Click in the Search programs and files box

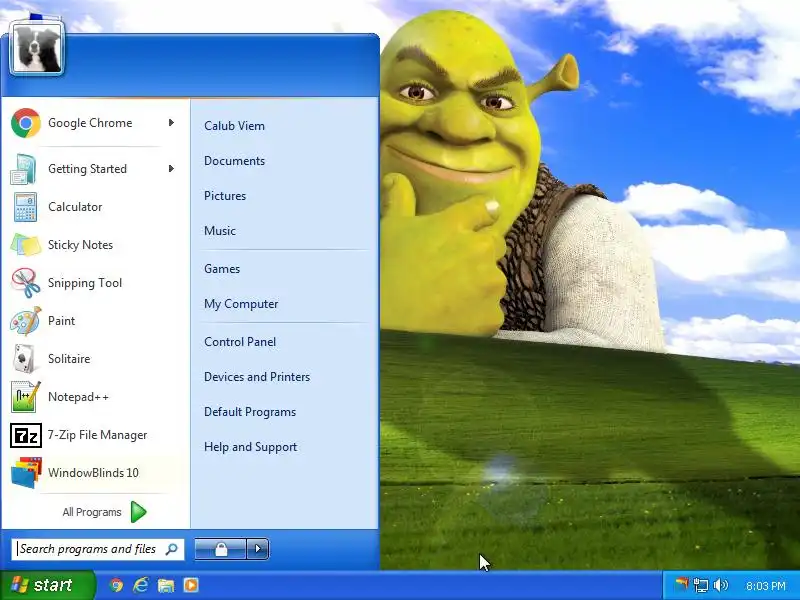pyautogui.click(x=97, y=549)
